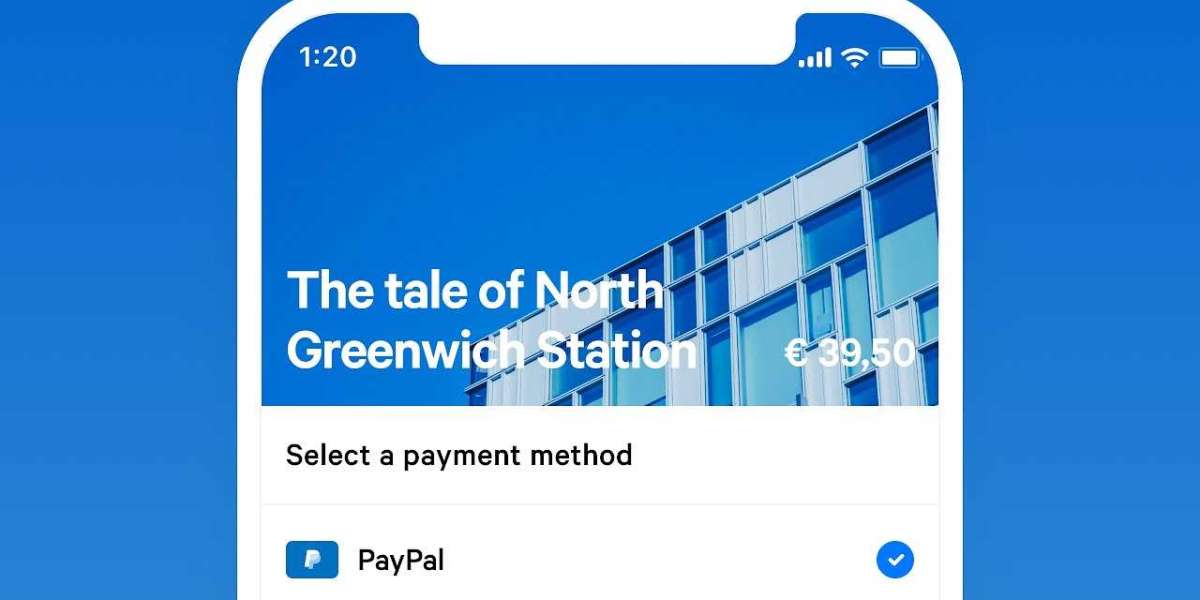Click the "Select a payment method" heading
1200x600 pixels.
pyautogui.click(x=459, y=456)
